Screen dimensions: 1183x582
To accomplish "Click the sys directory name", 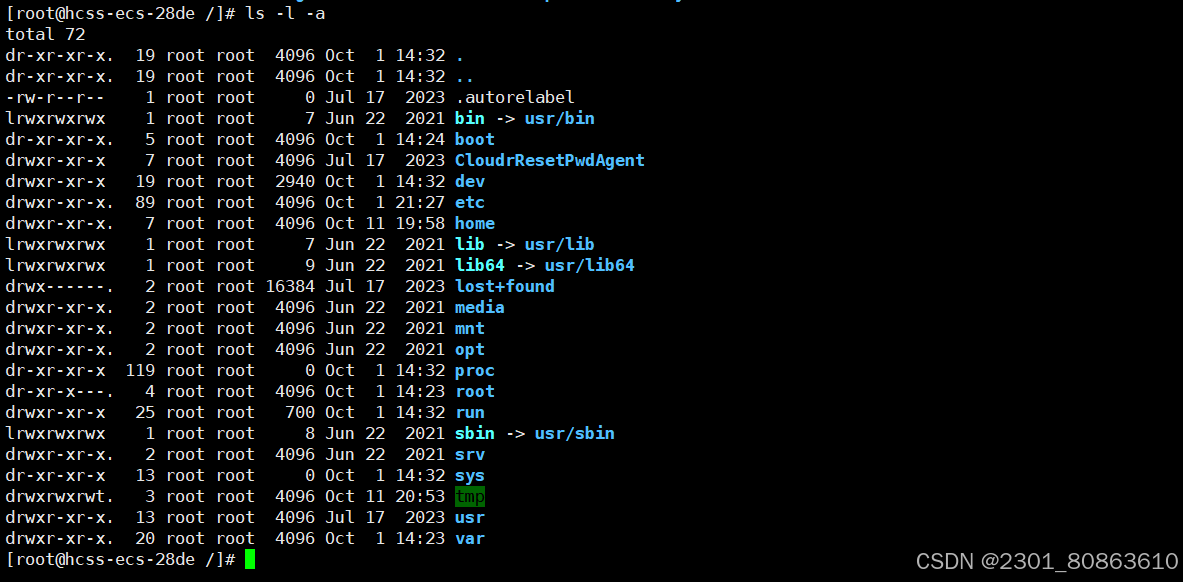I will [469, 476].
